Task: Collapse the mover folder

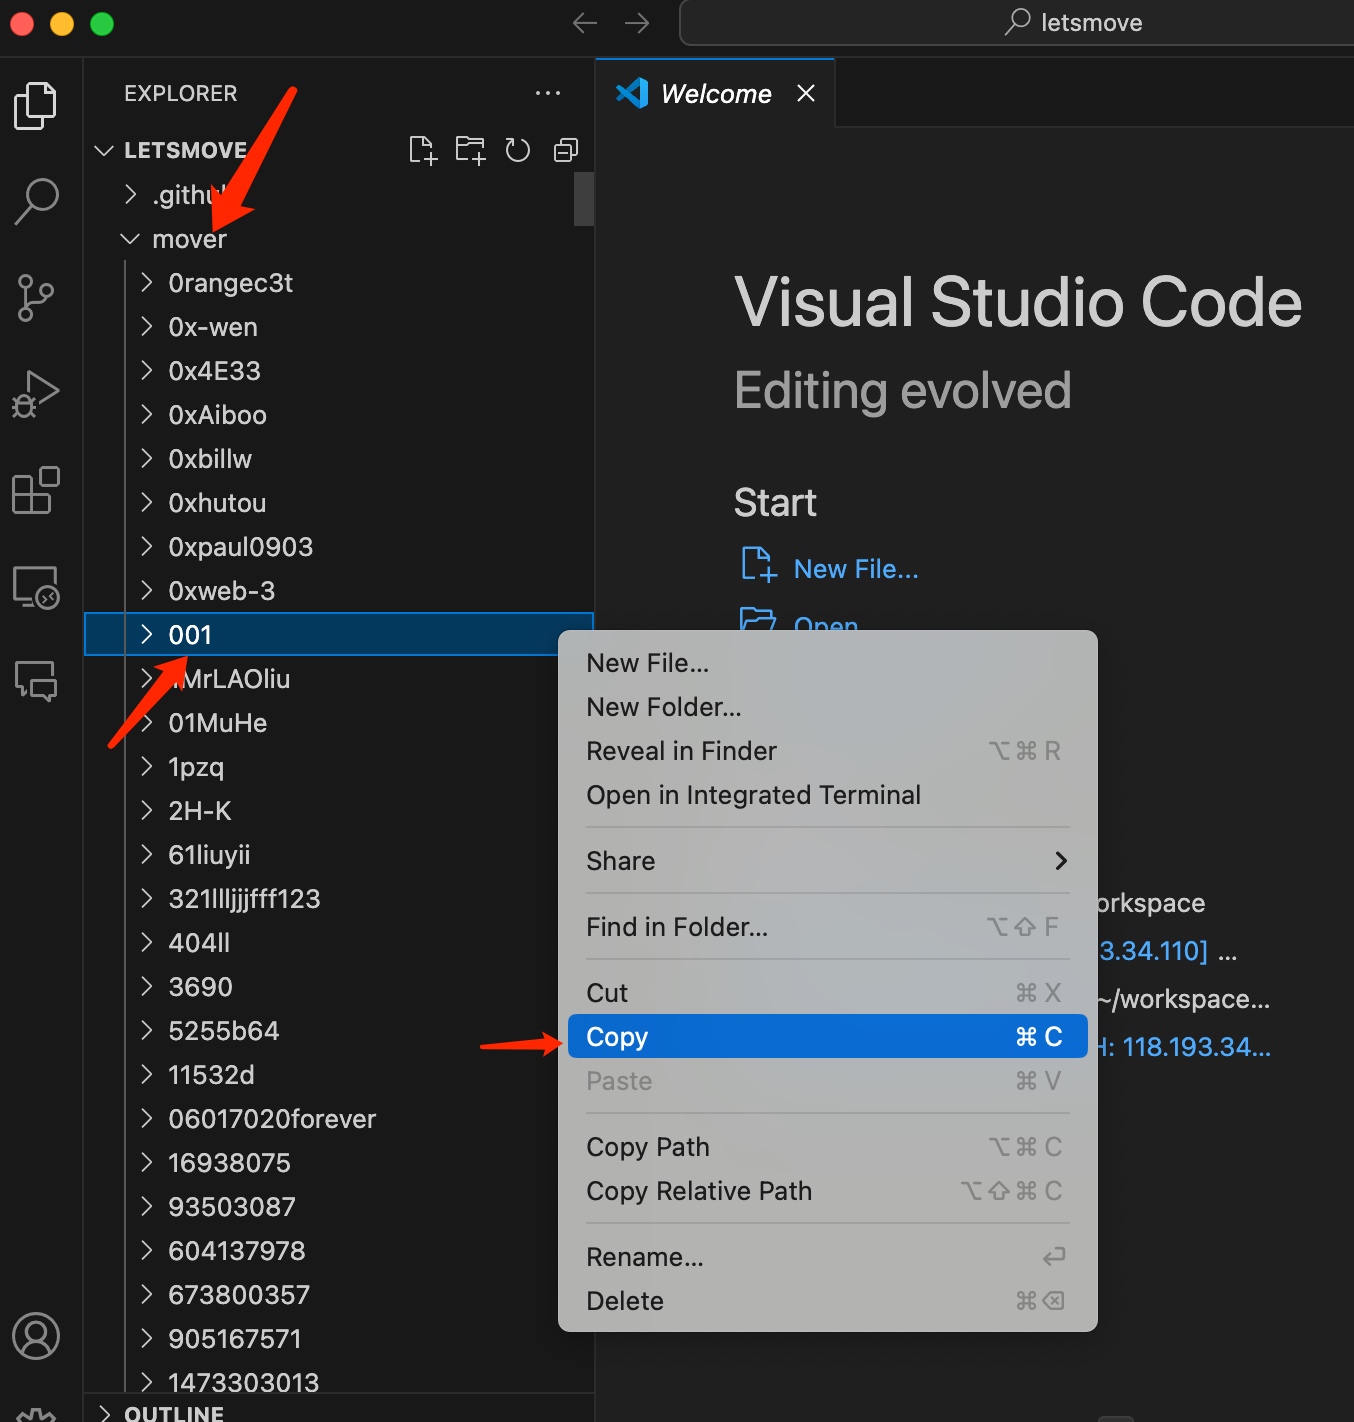Action: (x=340, y=239)
